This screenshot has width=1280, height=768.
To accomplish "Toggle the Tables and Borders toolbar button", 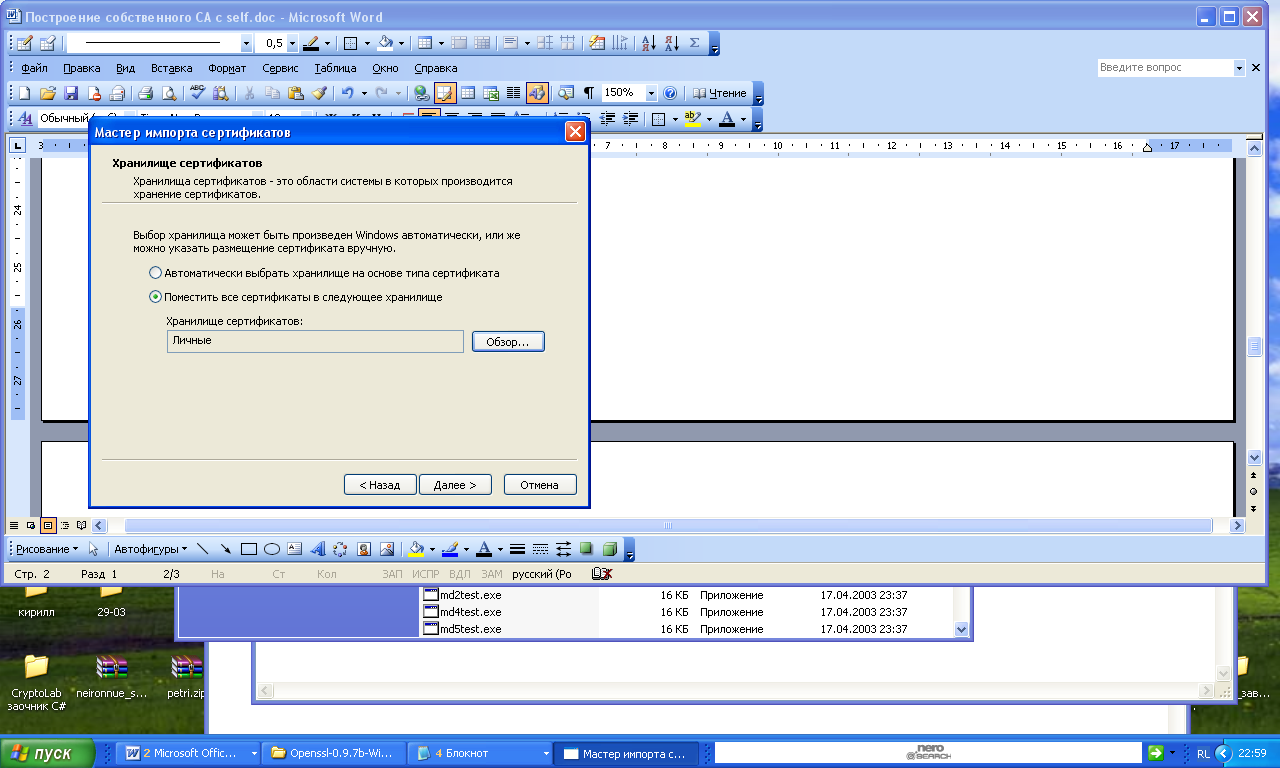I will 445,93.
